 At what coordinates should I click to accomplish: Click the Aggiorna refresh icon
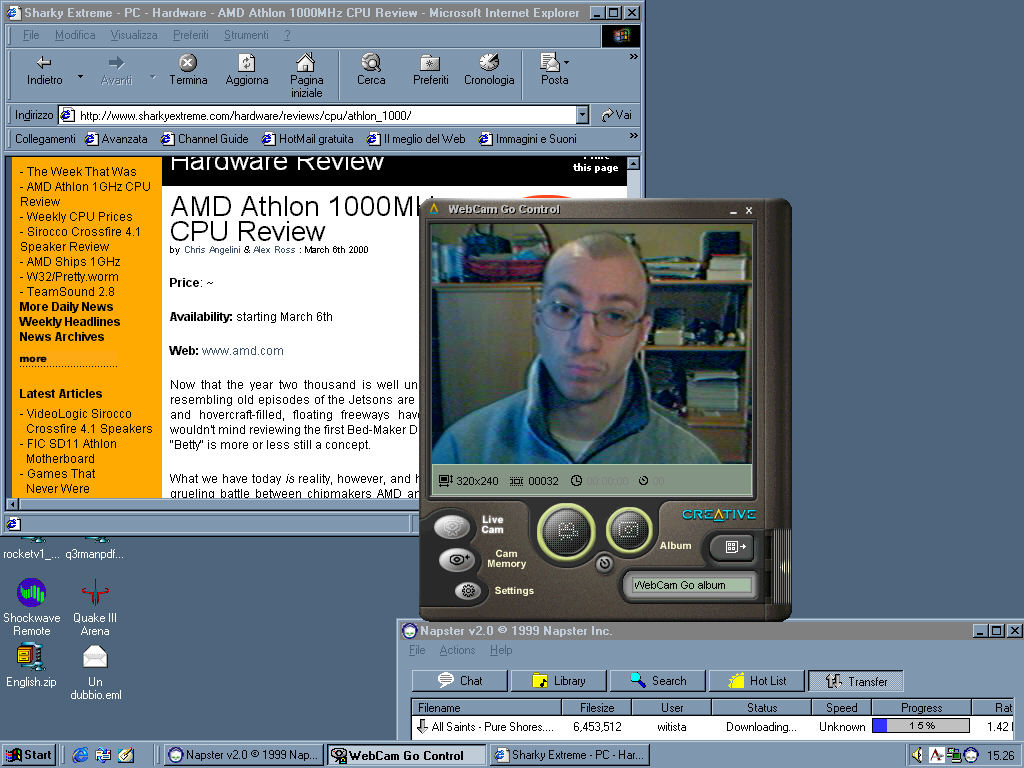[246, 63]
